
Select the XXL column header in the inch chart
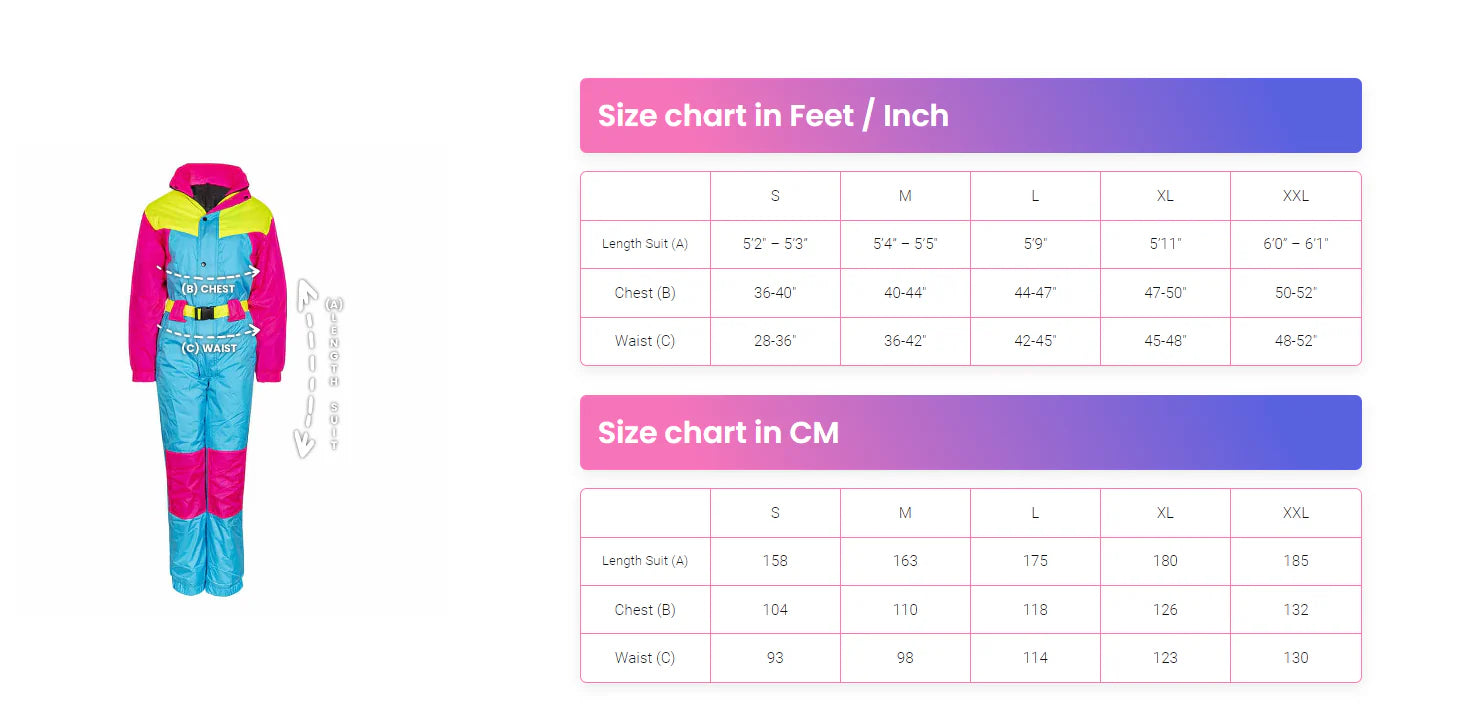(1295, 196)
